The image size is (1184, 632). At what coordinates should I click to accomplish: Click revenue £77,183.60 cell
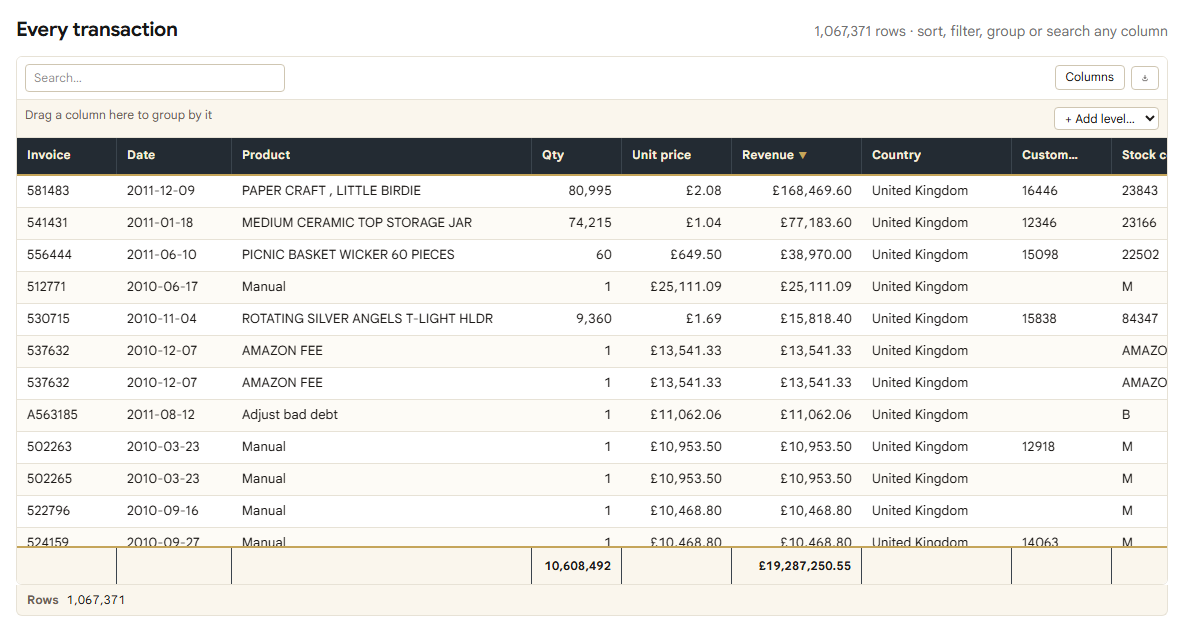coord(797,223)
